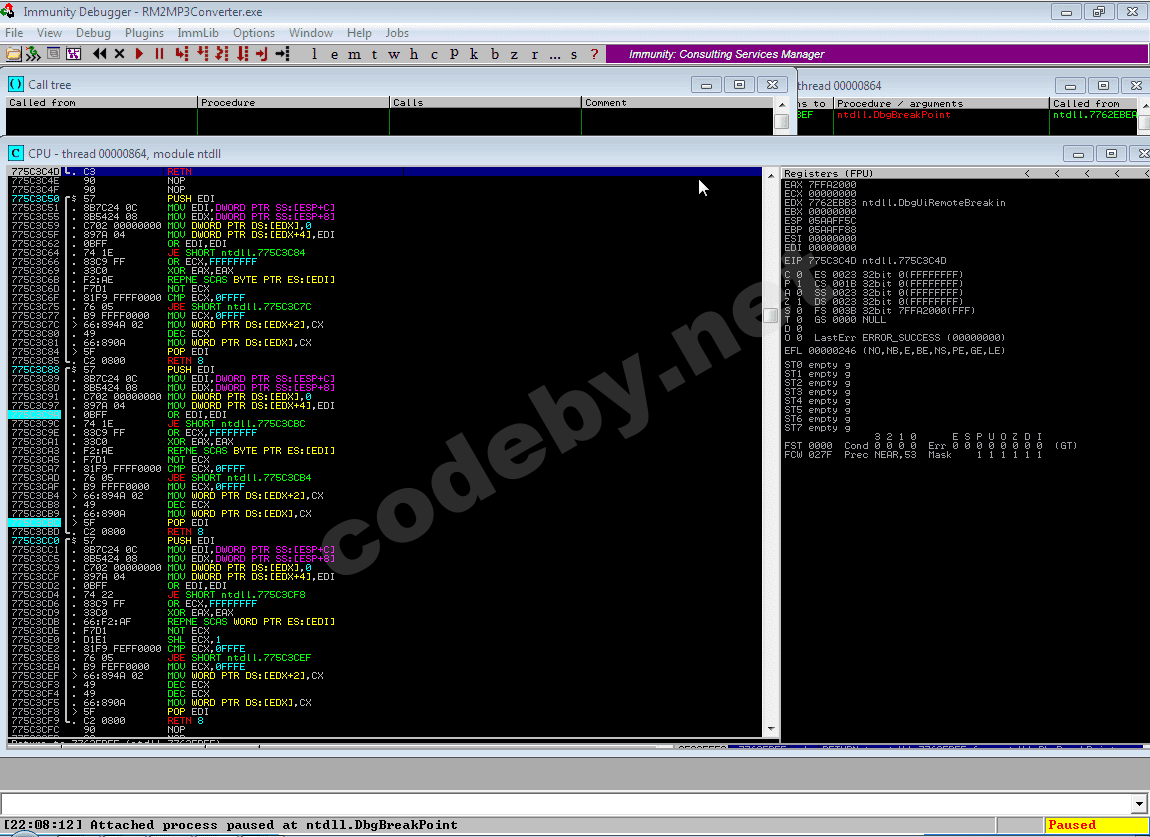Viewport: 1150px width, 837px height.
Task: Pause execution with the red pause icon
Action: [159, 54]
